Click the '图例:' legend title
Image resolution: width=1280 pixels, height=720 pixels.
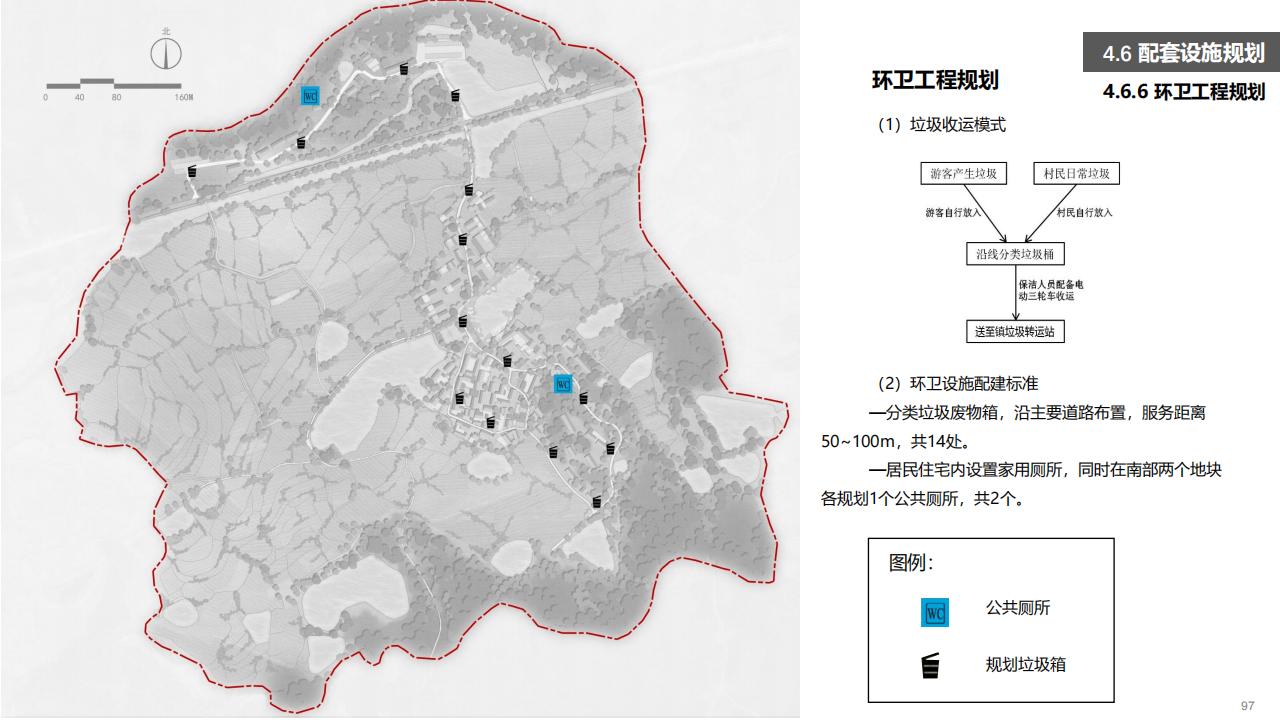point(911,563)
